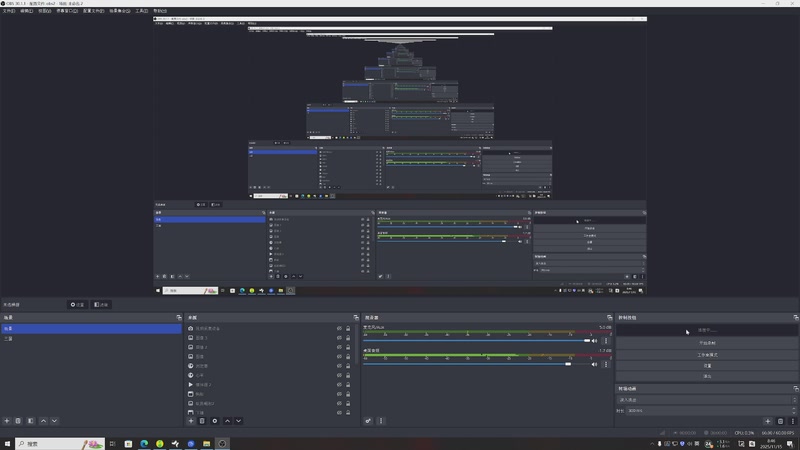Click 退出 Exit button in Controls
800x450 pixels.
pos(707,376)
